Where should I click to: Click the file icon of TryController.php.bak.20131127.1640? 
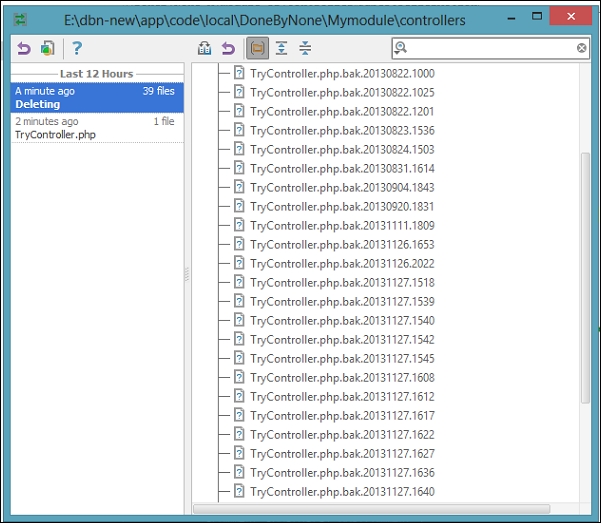coord(239,491)
